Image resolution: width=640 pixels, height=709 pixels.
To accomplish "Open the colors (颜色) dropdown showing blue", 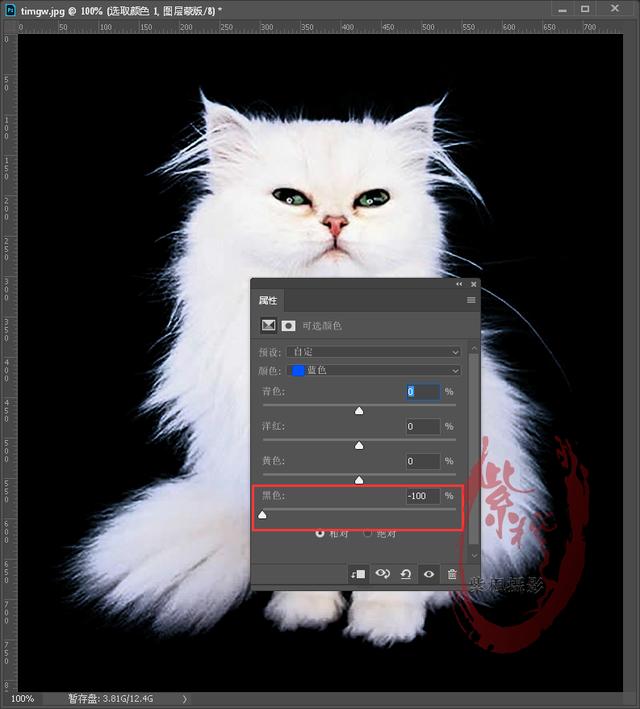I will click(374, 370).
